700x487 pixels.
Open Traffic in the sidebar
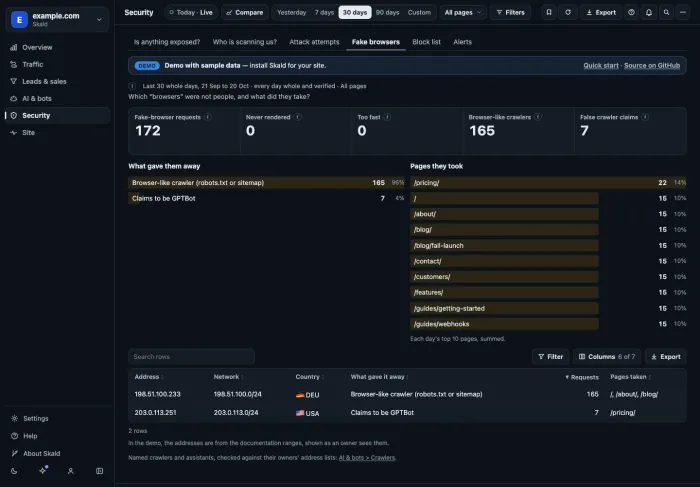tap(57, 64)
